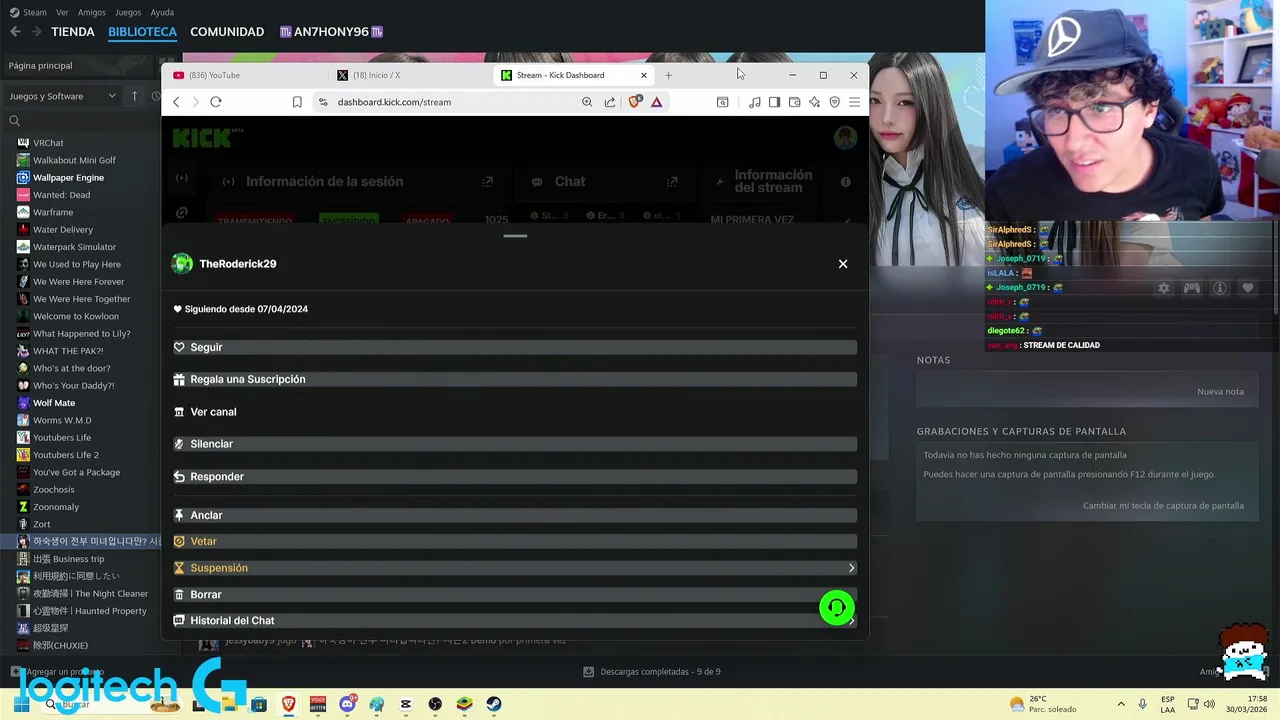
Task: Click the Steam sort ascending arrow
Action: point(134,96)
